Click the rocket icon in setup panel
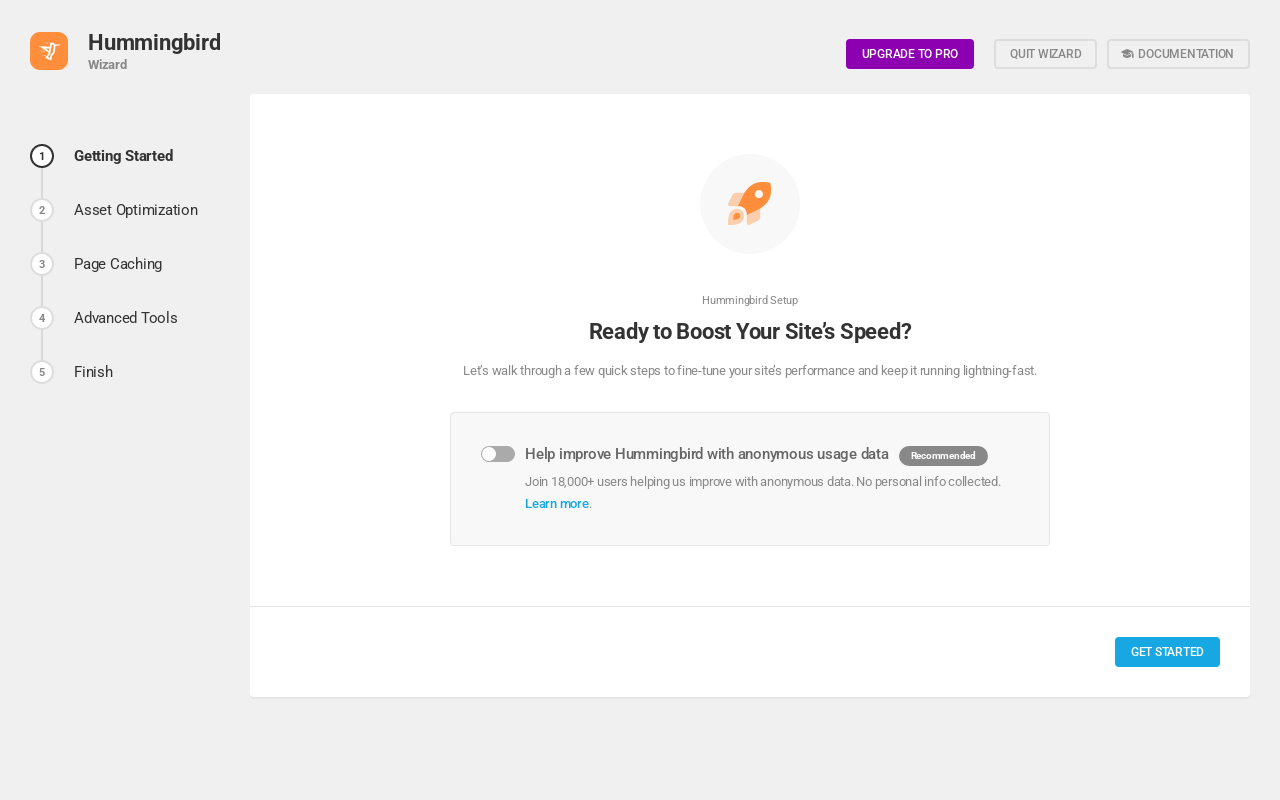 click(750, 204)
